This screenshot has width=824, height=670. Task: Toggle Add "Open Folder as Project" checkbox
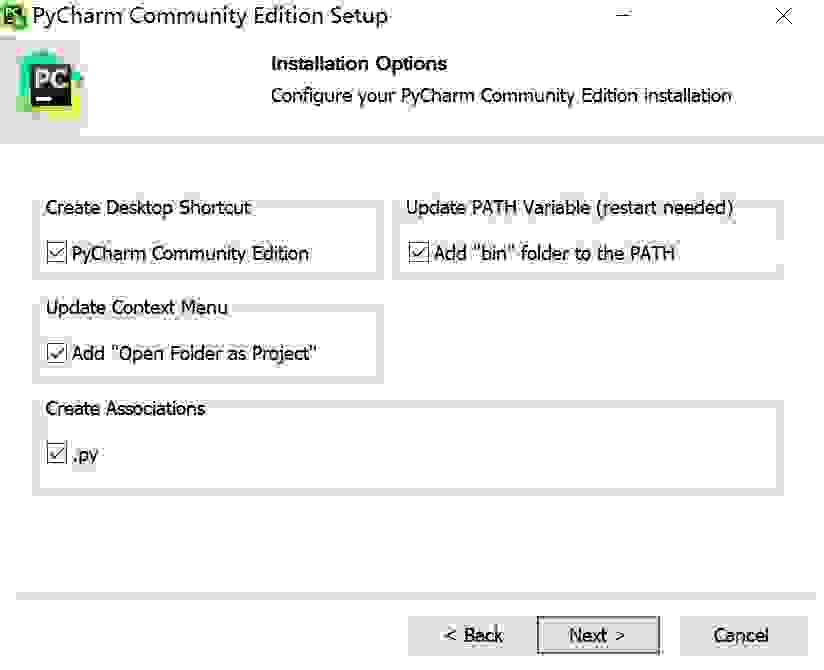[56, 352]
